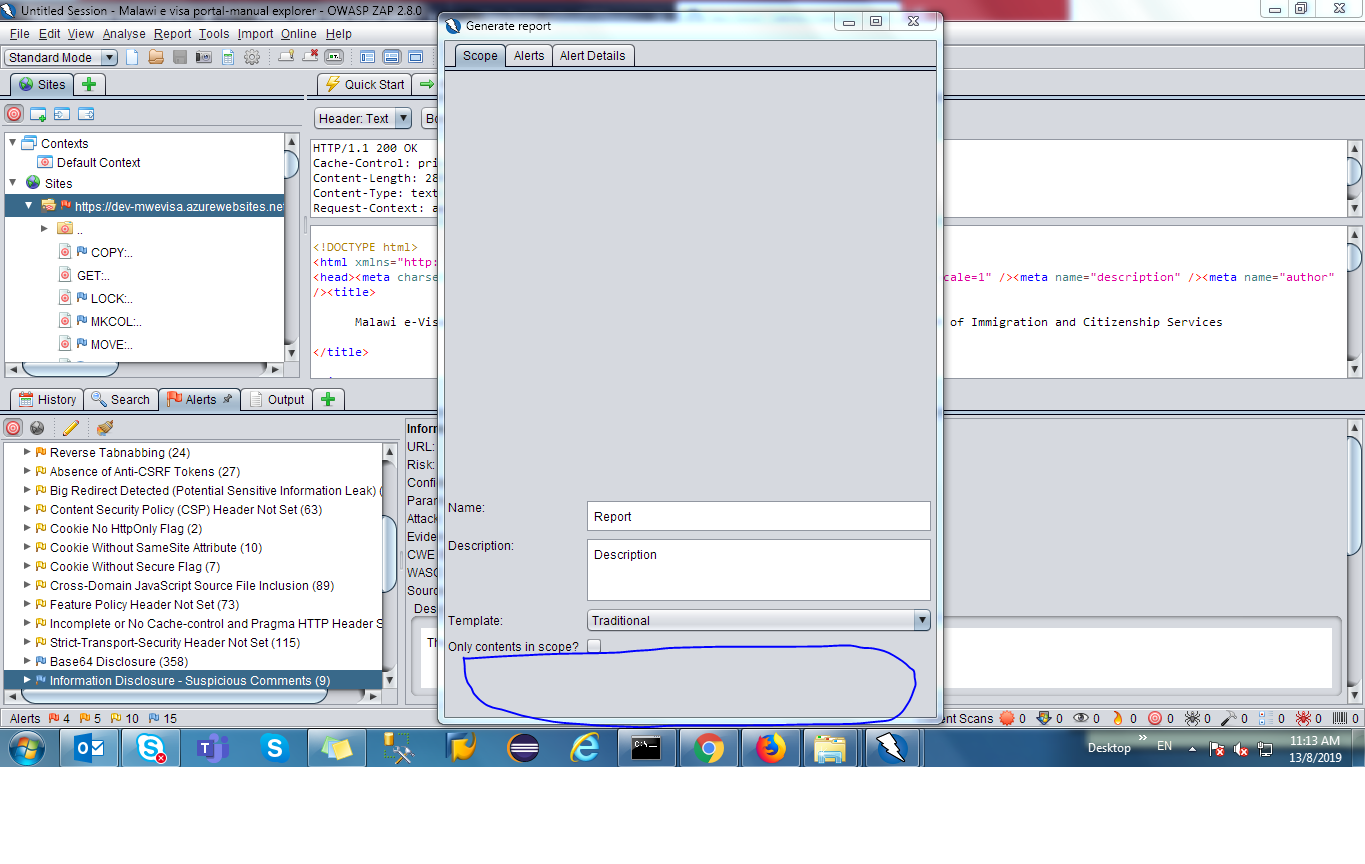Viewport: 1365px width, 864px height.
Task: Select the edit pencil in the Alerts panel
Action: click(70, 427)
